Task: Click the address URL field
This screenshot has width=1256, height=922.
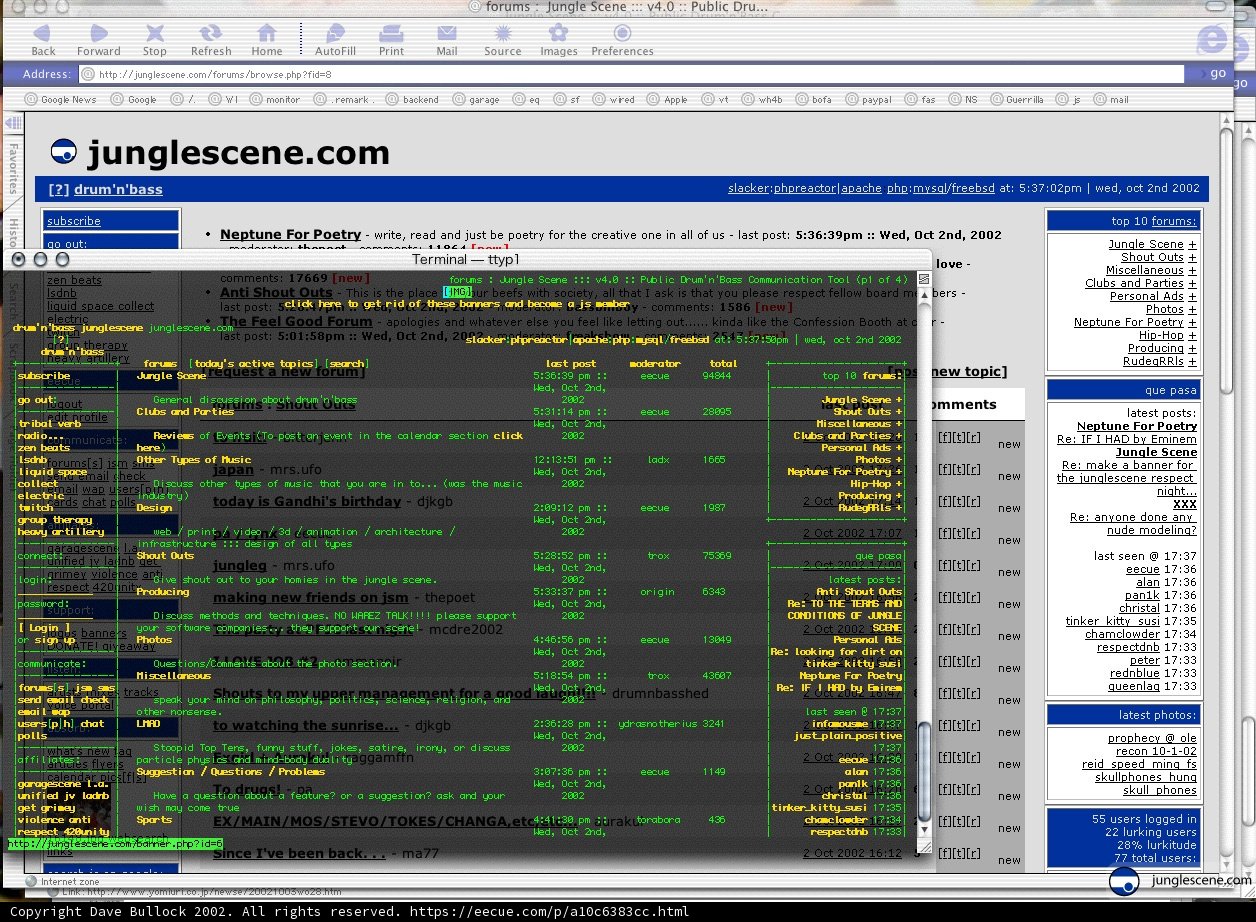Action: click(x=632, y=74)
